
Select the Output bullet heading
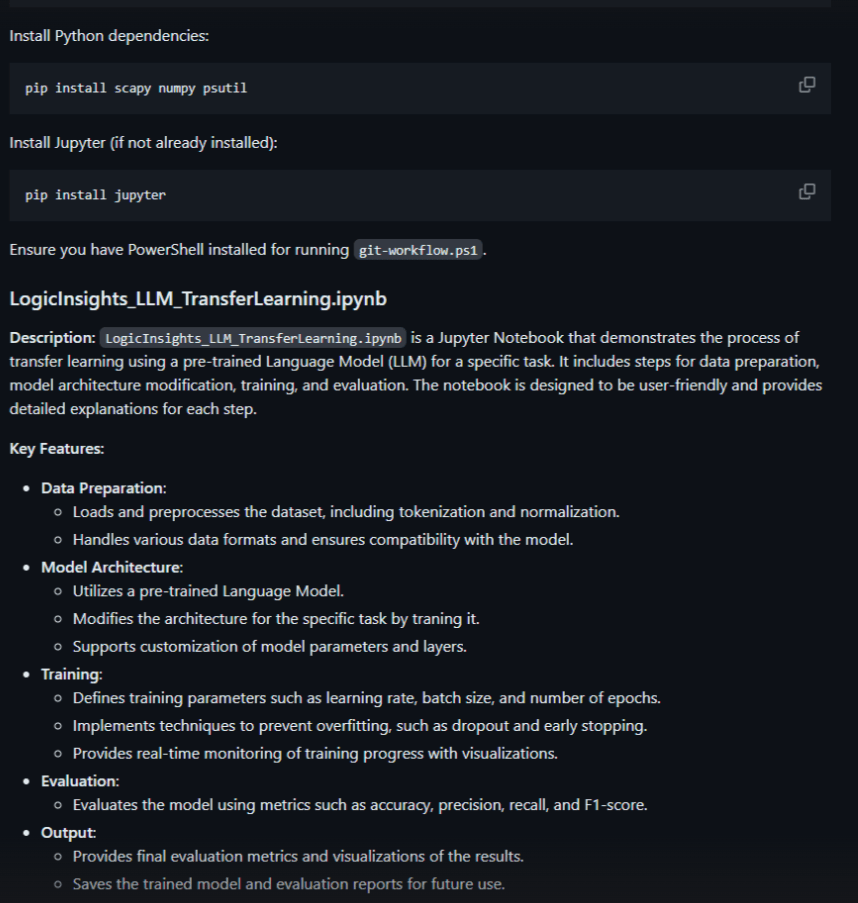click(x=69, y=833)
